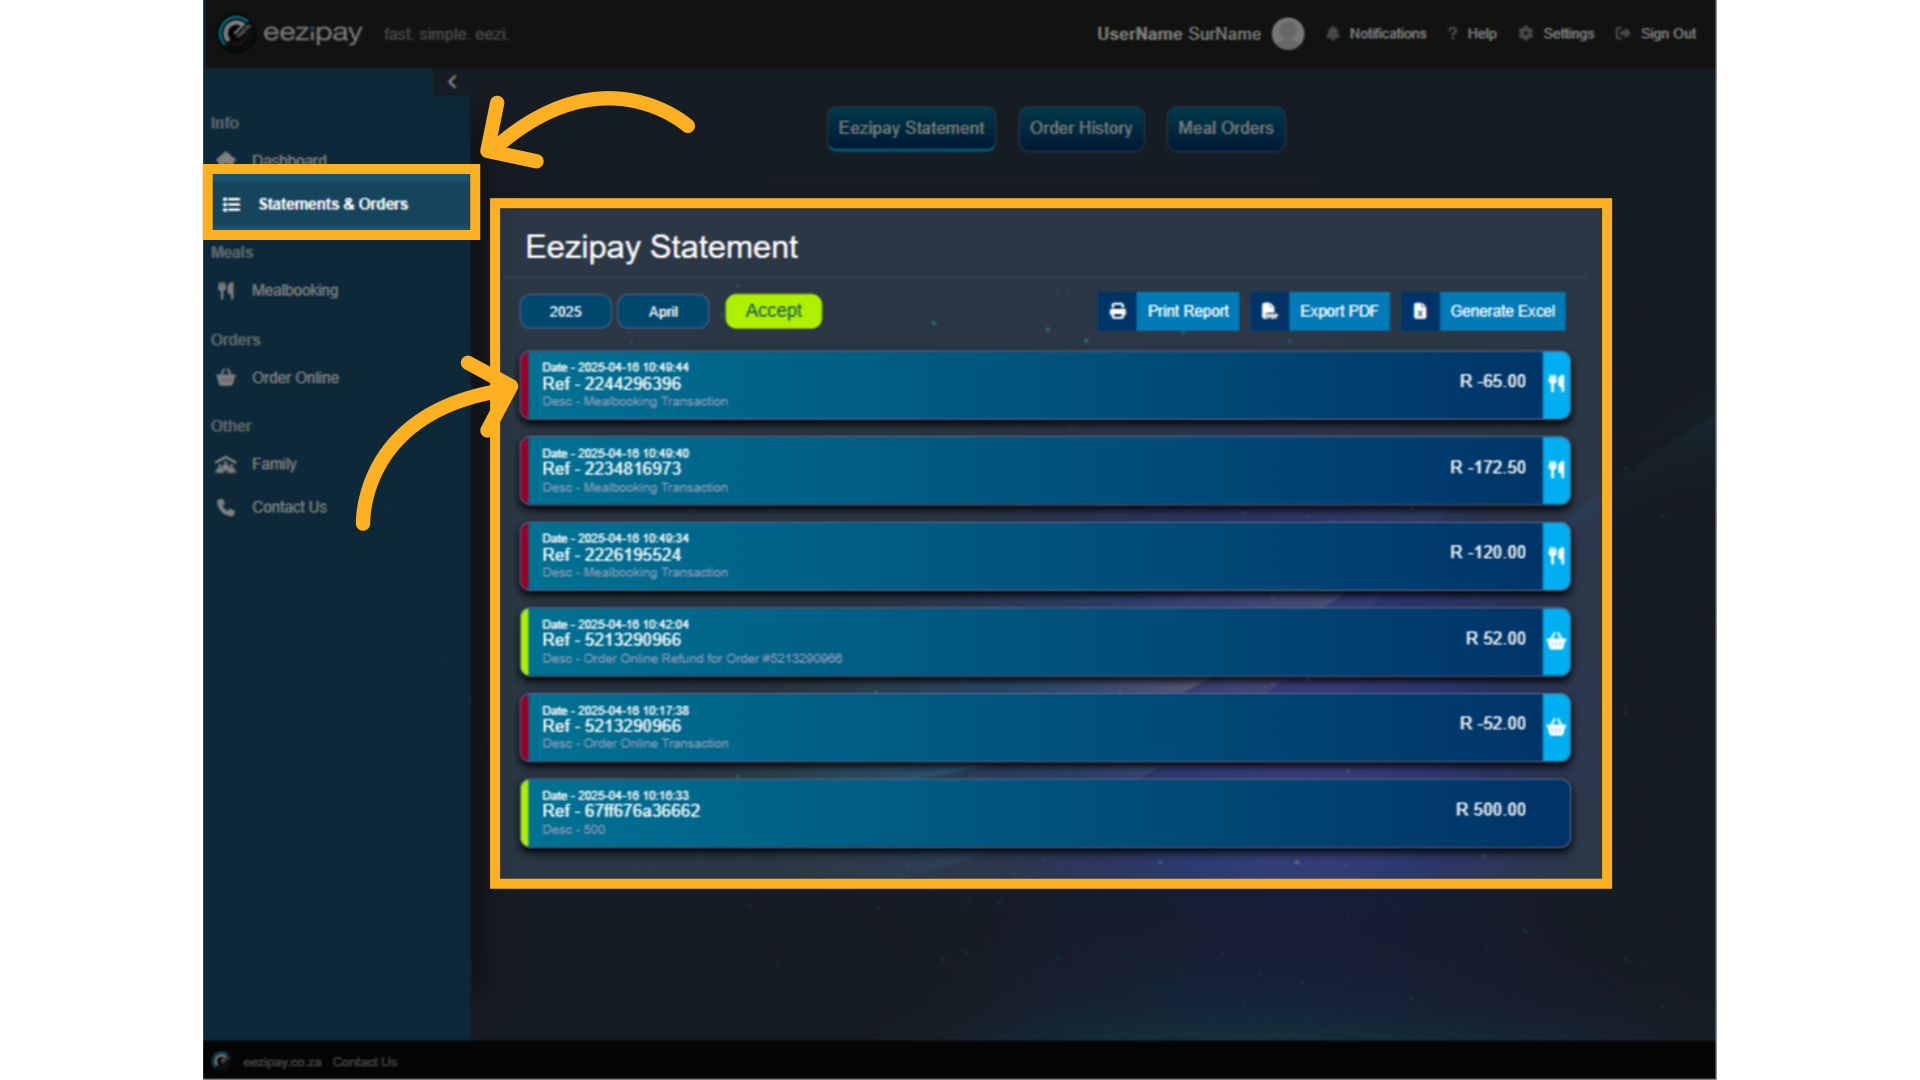
Task: Click the Excel file icon beside Generate Excel
Action: (1420, 312)
